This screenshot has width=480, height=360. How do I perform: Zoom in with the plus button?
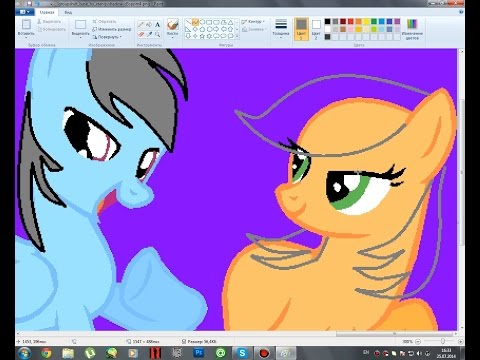coord(460,342)
